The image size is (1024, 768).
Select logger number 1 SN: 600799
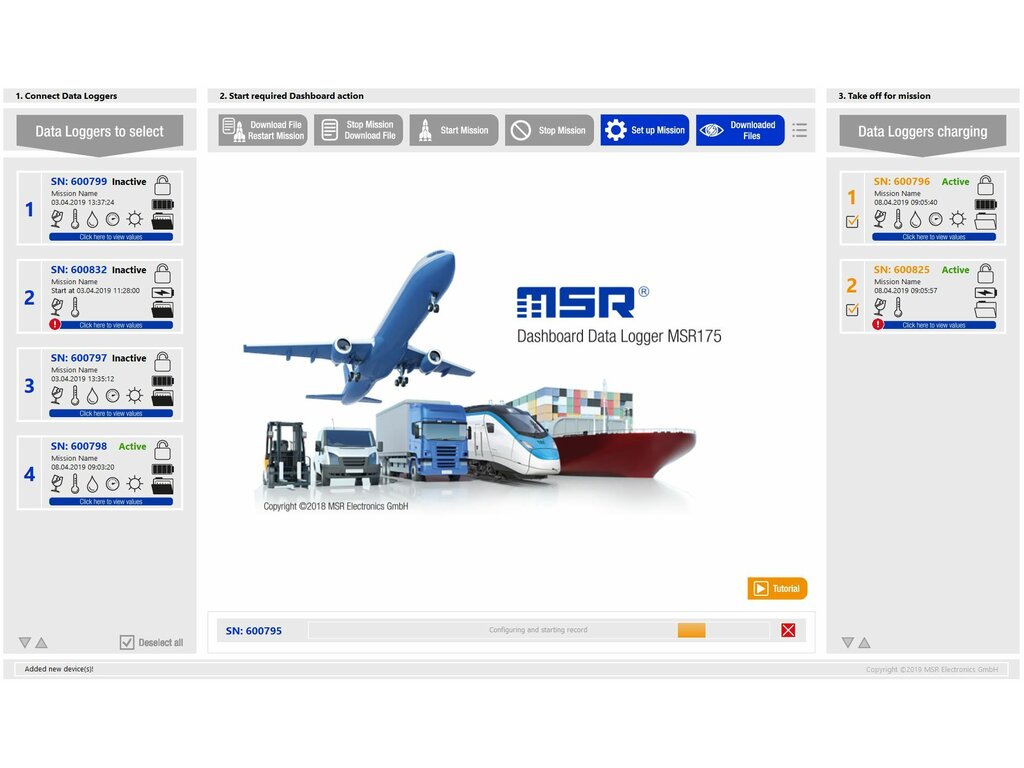coord(100,208)
